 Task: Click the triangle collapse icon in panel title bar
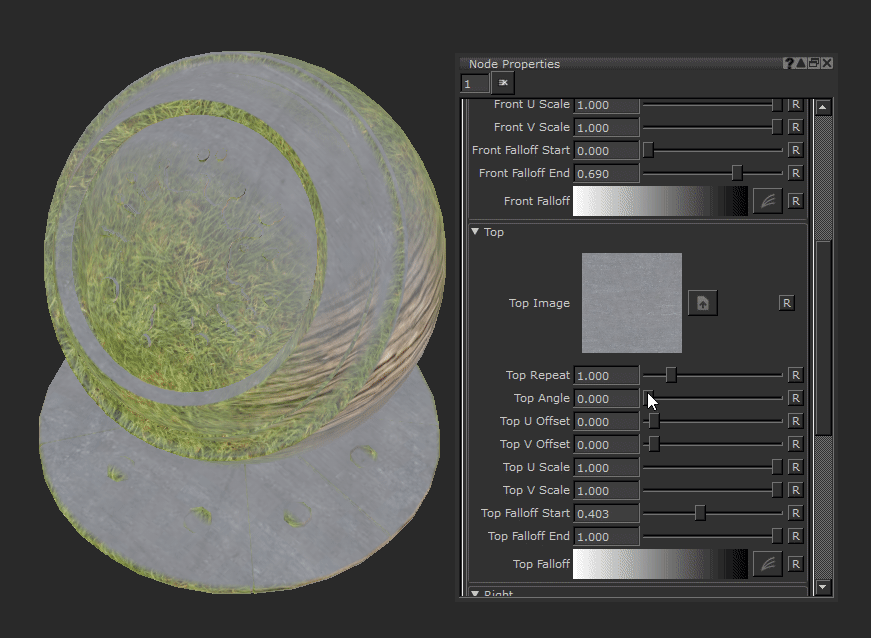[x=801, y=63]
